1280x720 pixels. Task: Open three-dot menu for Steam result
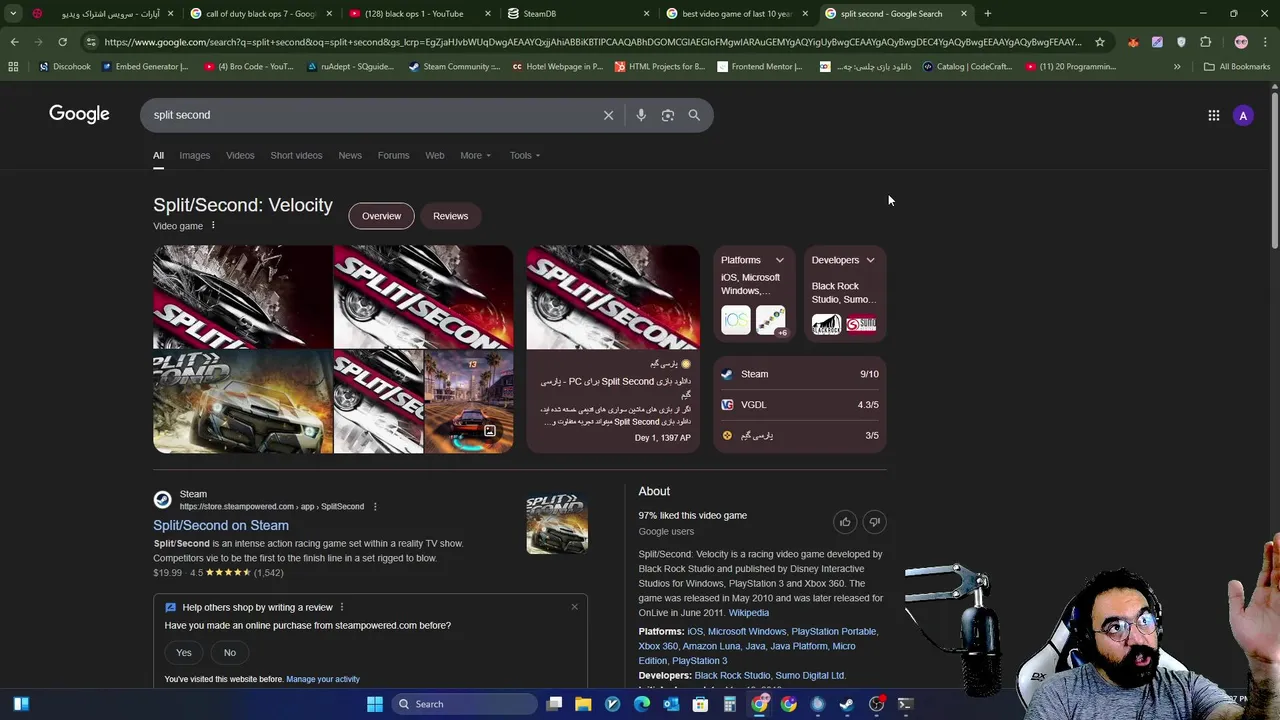coord(375,507)
